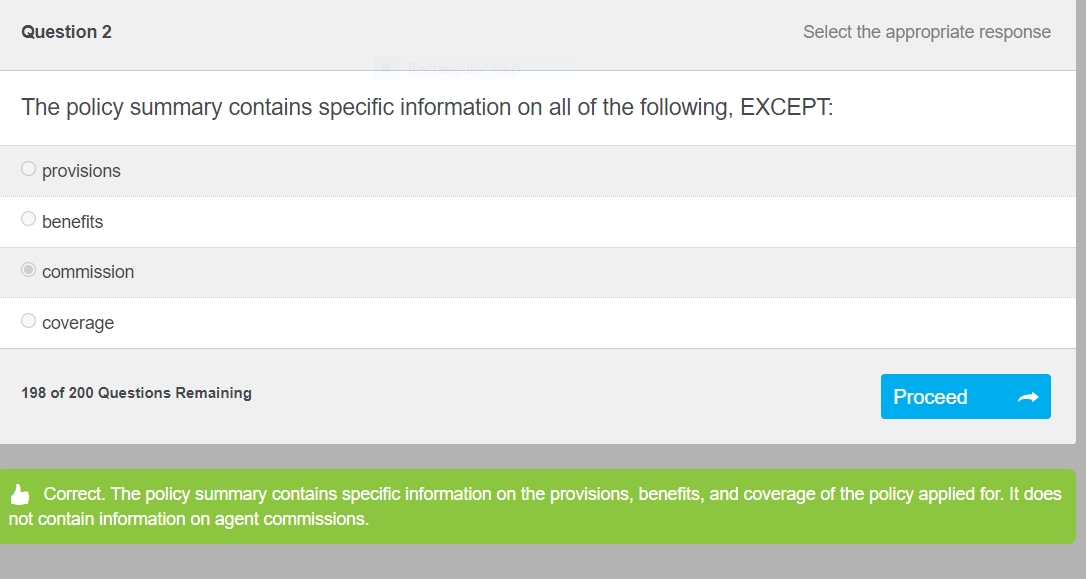Click the policy summary question text

pos(427,107)
